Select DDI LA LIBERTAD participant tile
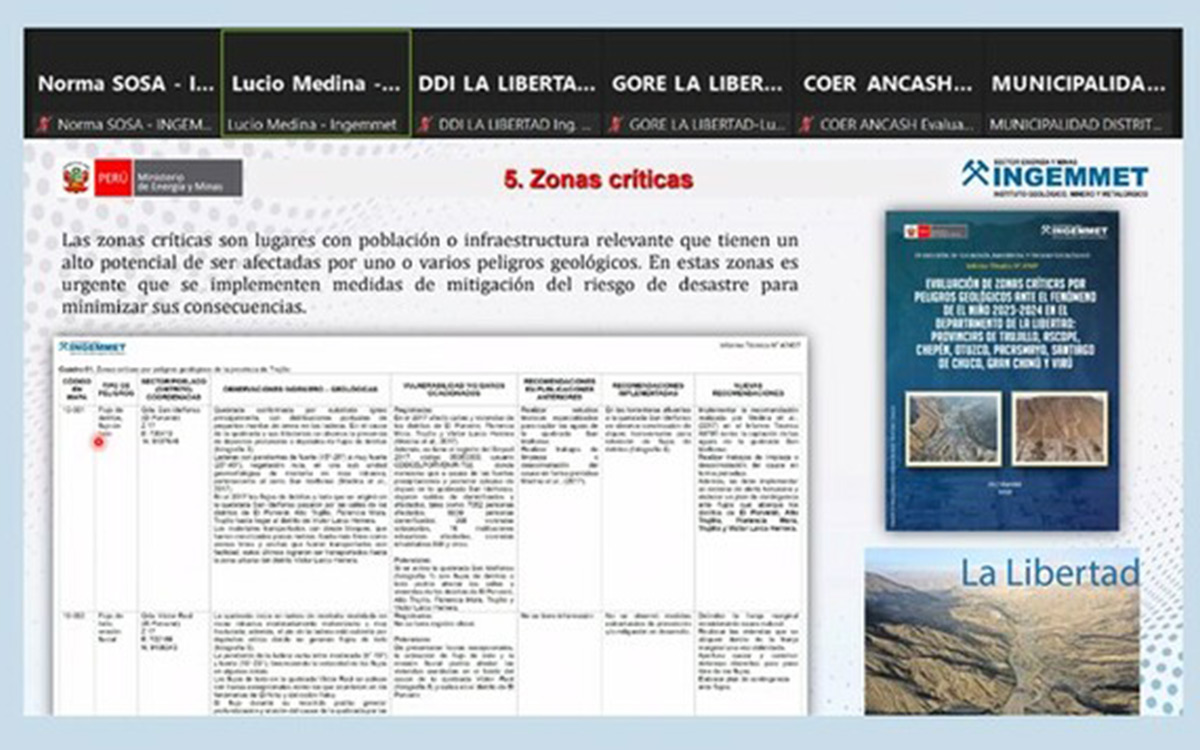 point(507,84)
